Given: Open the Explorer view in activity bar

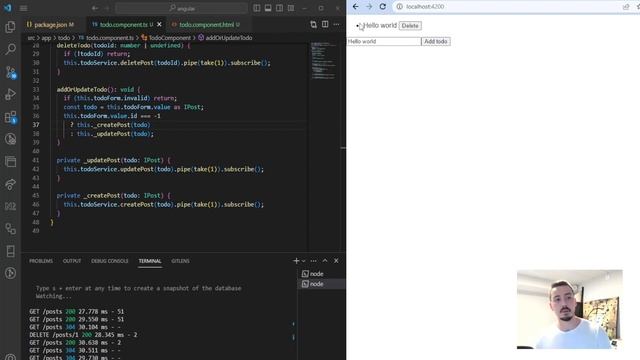Looking at the screenshot, I should pyautogui.click(x=11, y=27).
